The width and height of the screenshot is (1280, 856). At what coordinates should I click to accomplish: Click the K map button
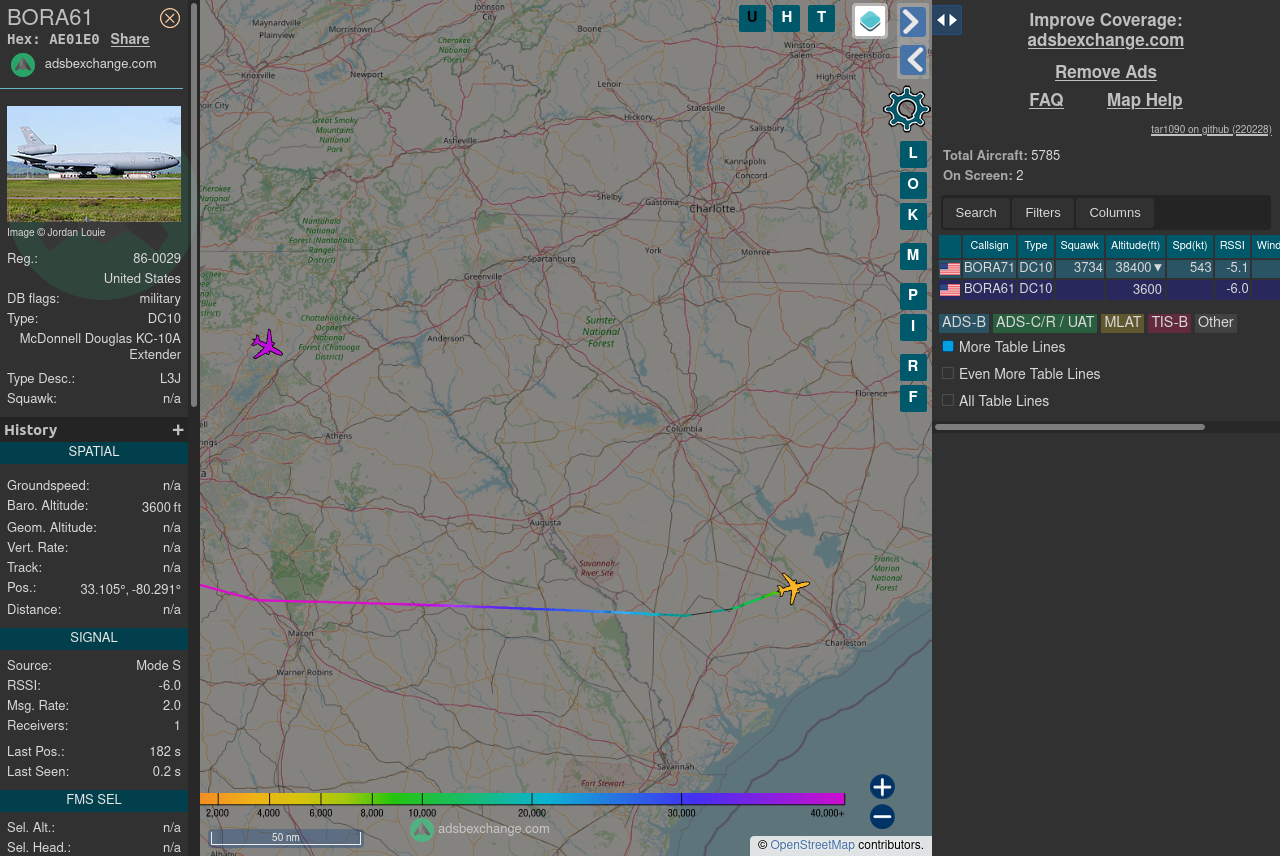pyautogui.click(x=913, y=215)
